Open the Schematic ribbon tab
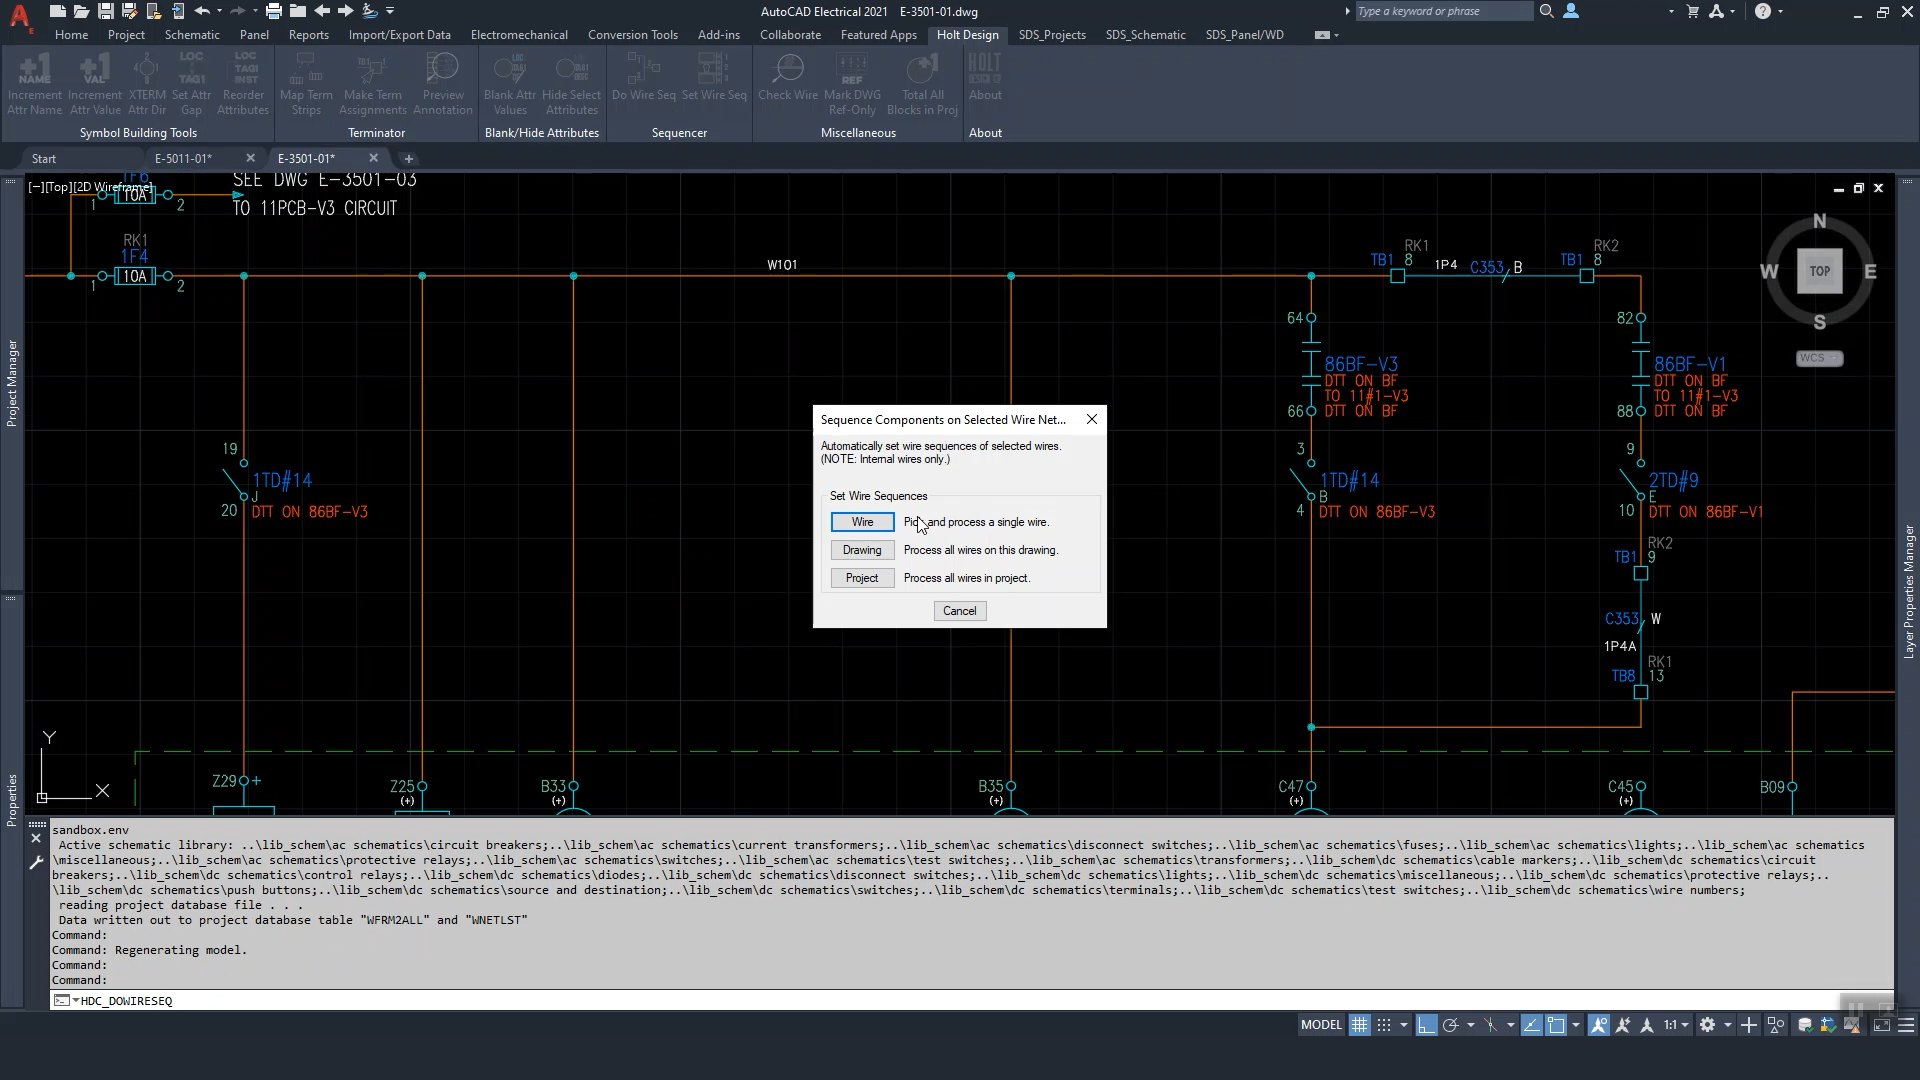This screenshot has height=1080, width=1920. click(x=192, y=34)
